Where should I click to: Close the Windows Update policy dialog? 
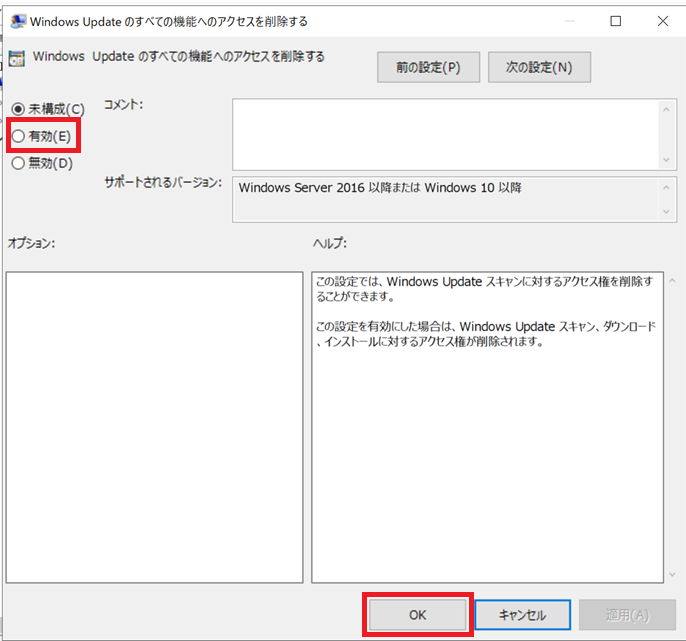pos(663,21)
